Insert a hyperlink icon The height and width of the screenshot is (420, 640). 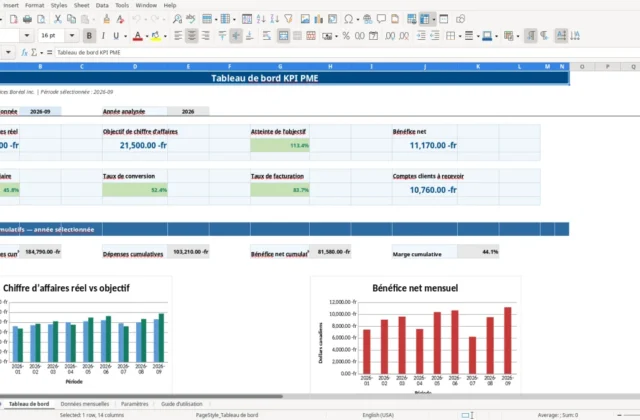(367, 19)
